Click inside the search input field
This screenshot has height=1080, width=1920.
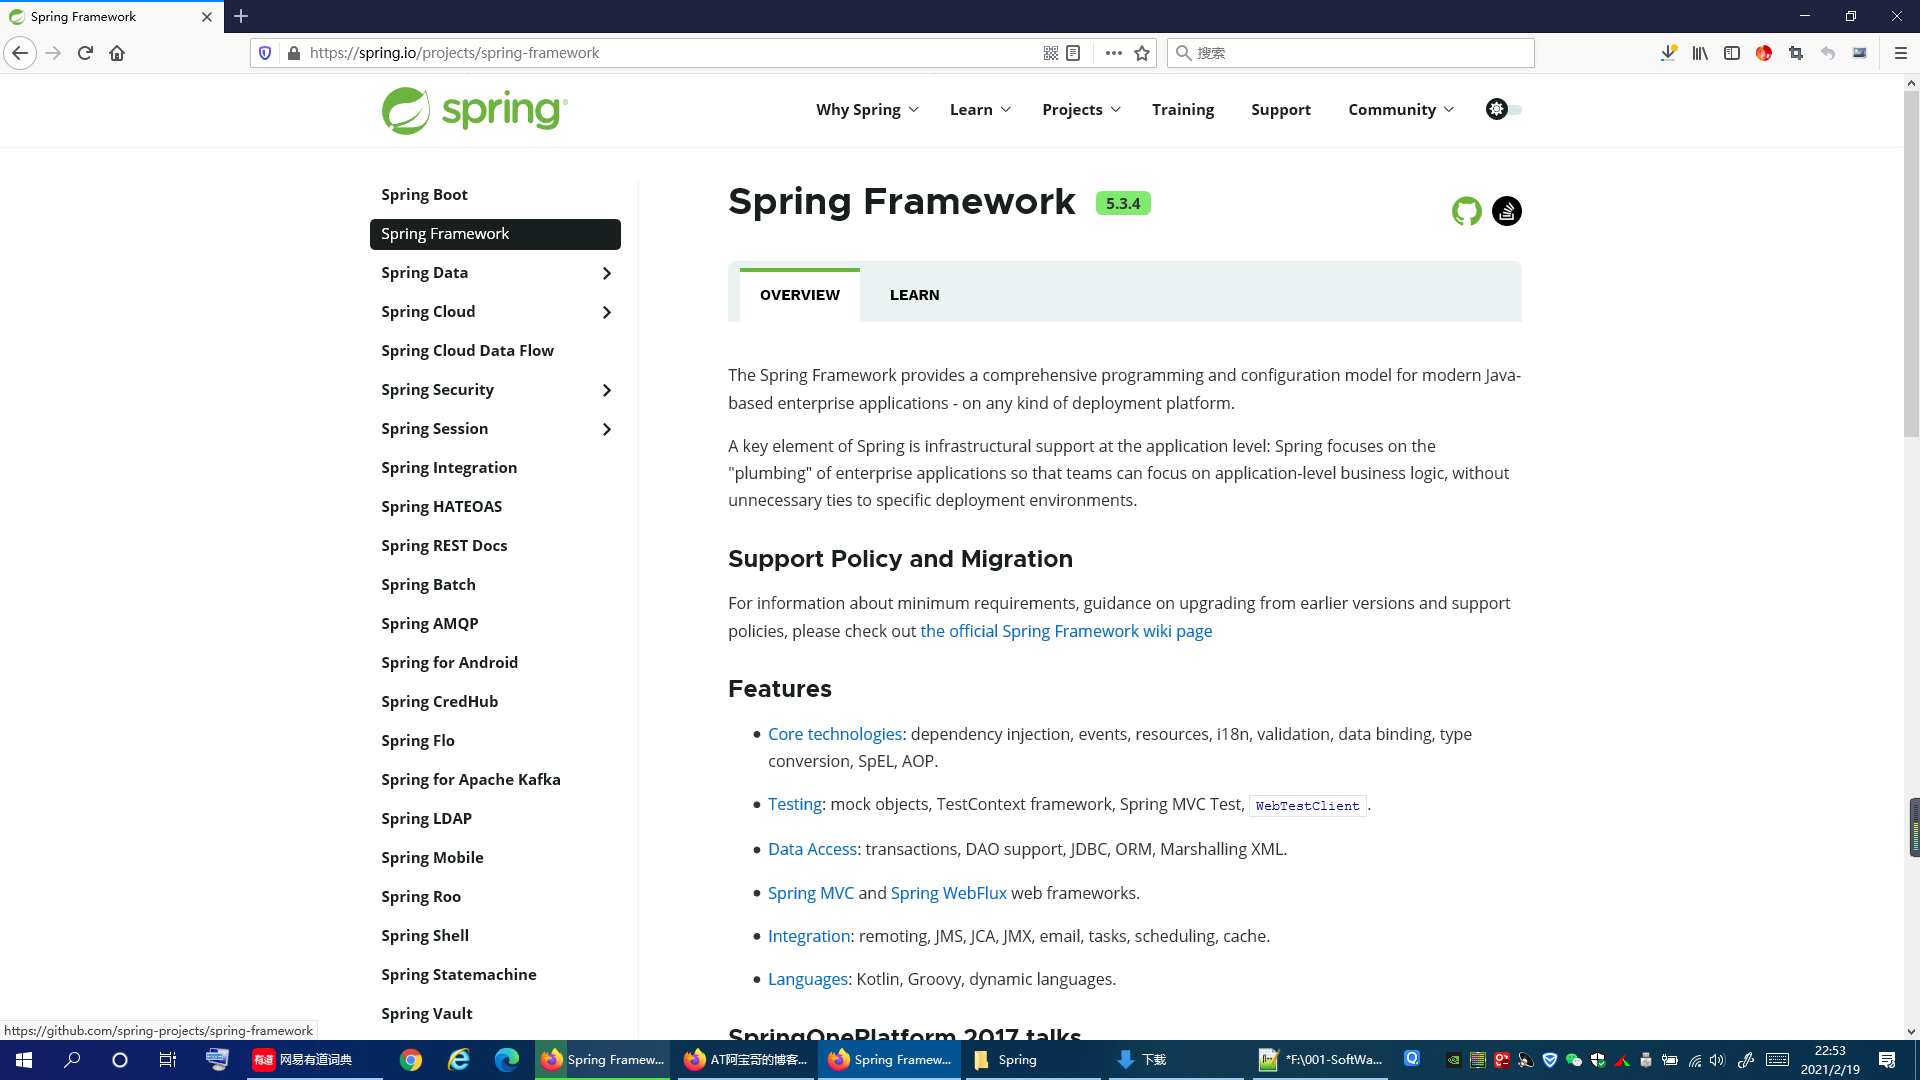click(1350, 52)
